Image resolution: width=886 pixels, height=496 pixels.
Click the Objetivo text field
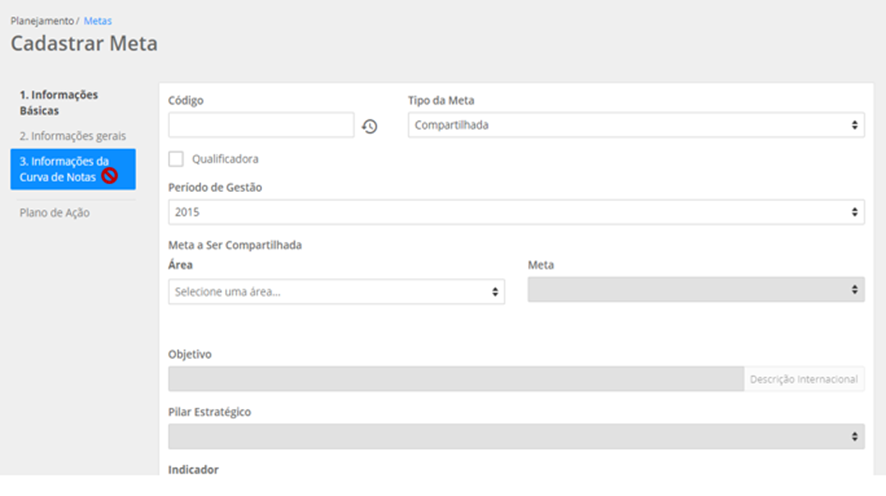[456, 379]
